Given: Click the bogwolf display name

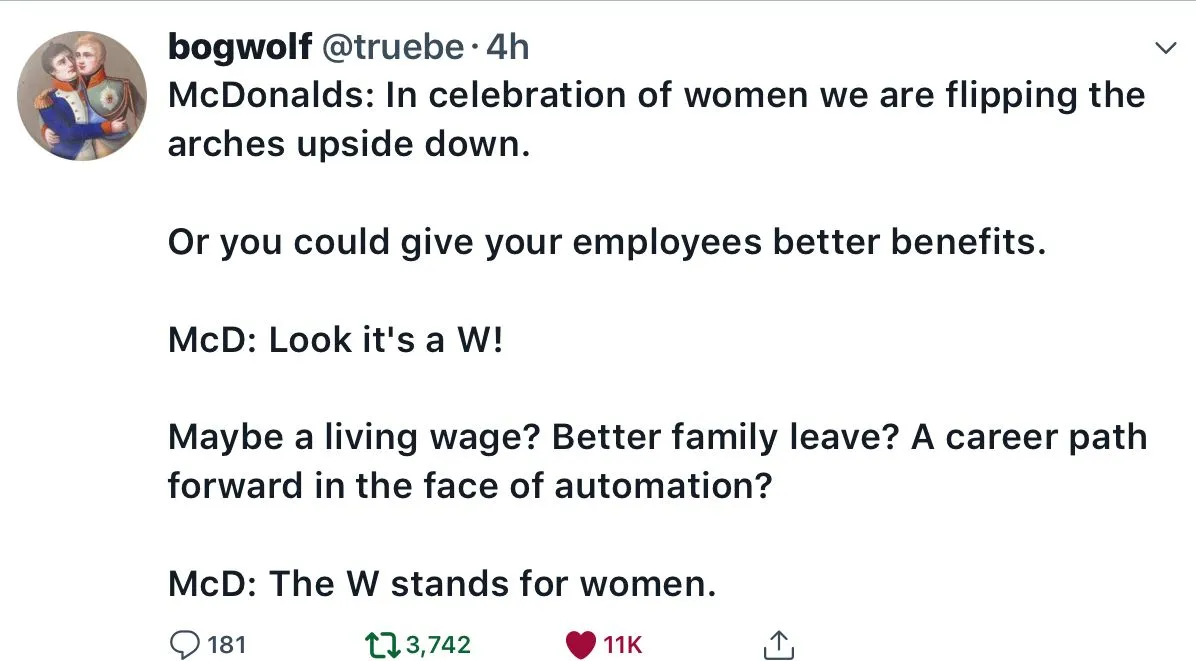Looking at the screenshot, I should [240, 46].
